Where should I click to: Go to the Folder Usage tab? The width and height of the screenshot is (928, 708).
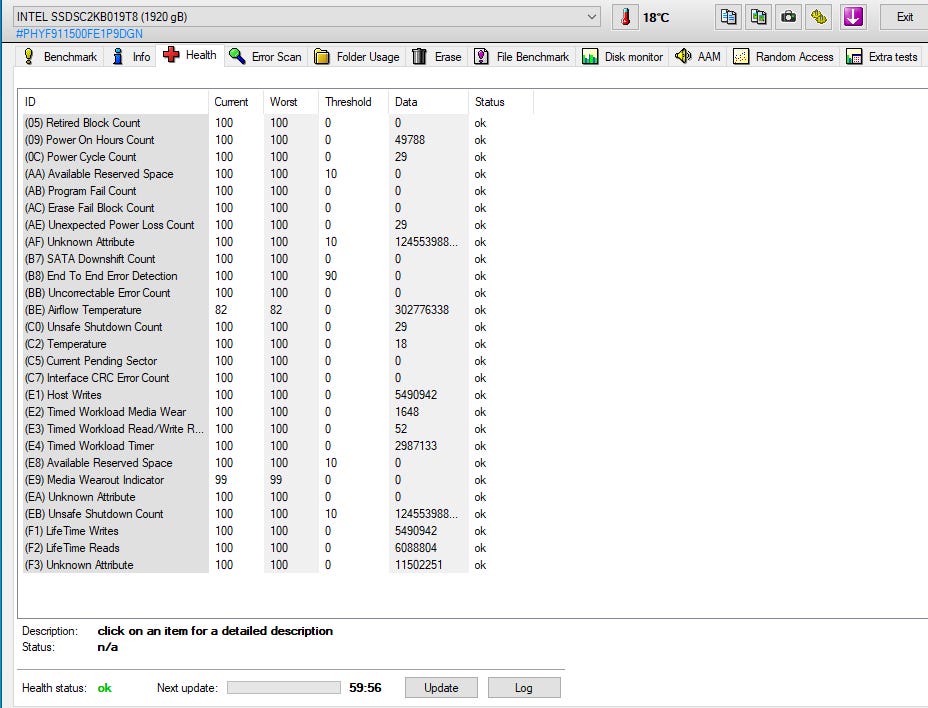[x=357, y=57]
